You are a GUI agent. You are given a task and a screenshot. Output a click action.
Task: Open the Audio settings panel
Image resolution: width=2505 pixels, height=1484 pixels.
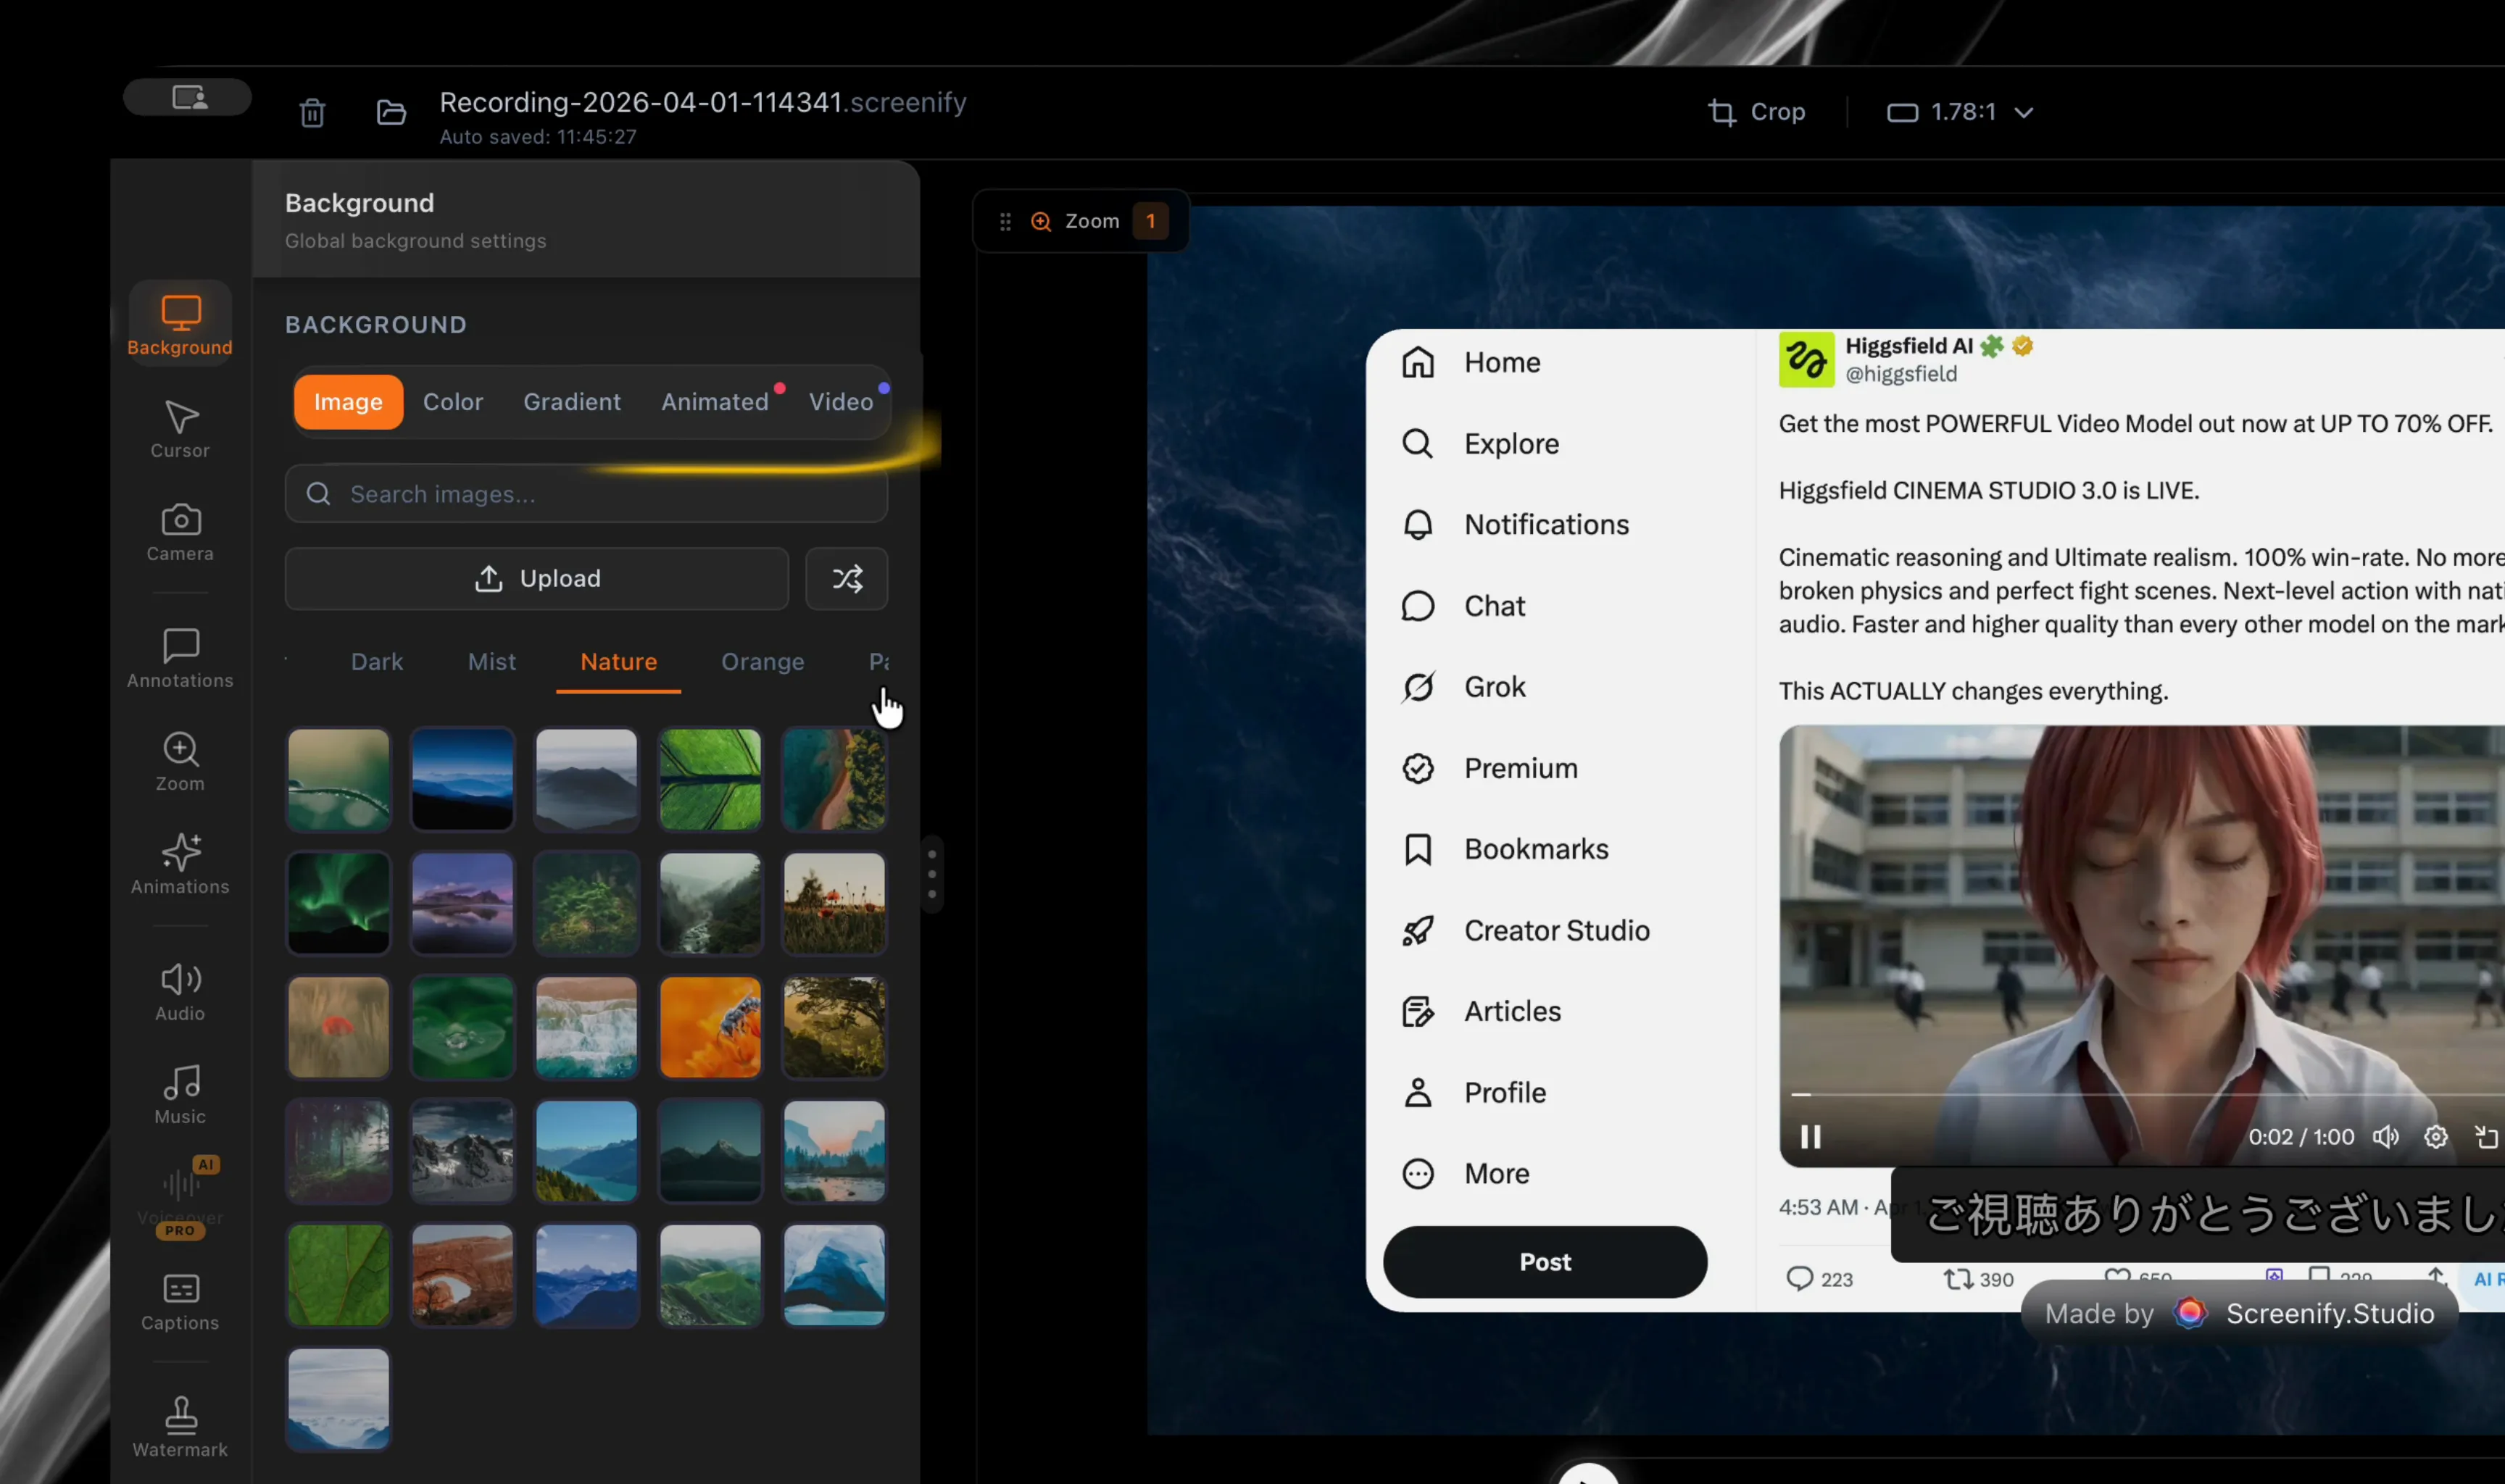pyautogui.click(x=180, y=991)
